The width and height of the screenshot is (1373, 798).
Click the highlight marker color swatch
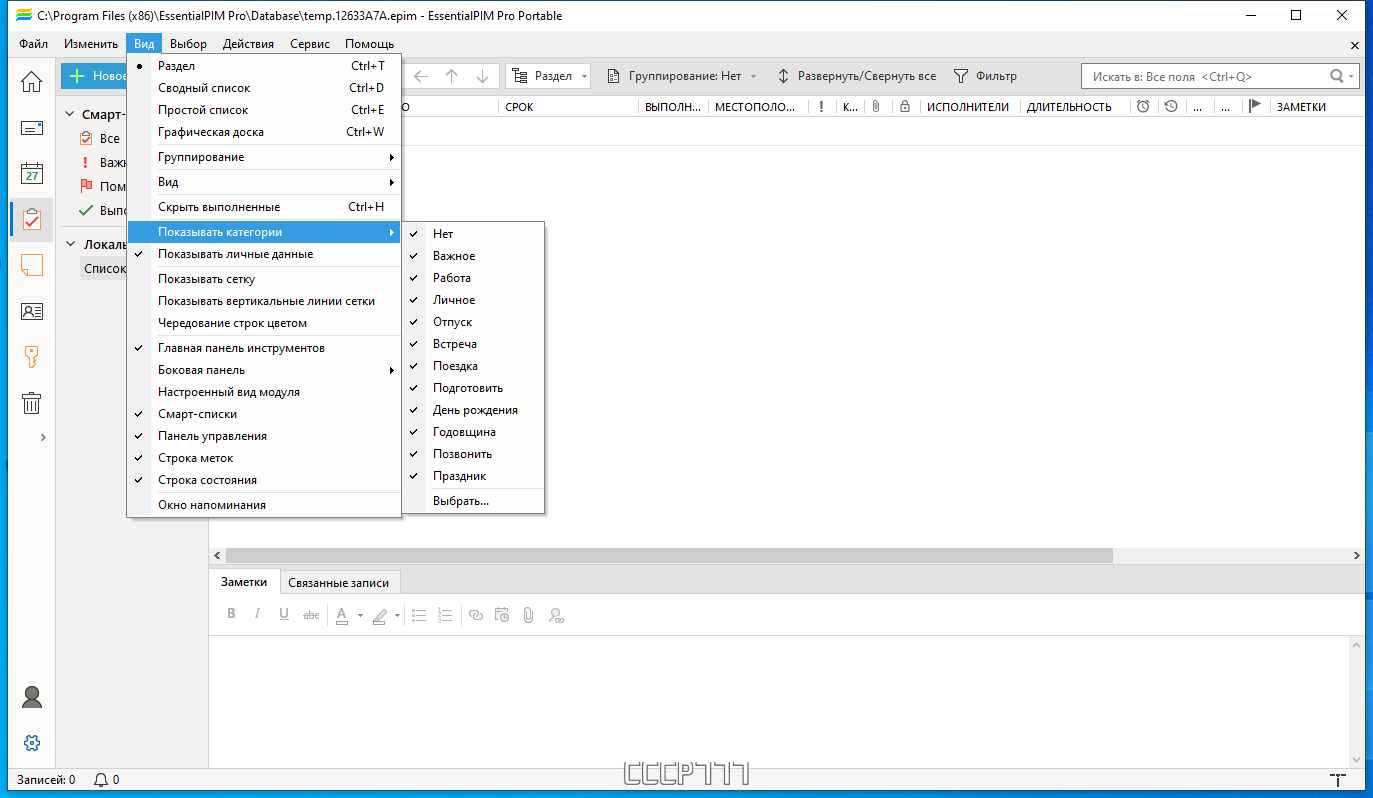tap(379, 615)
